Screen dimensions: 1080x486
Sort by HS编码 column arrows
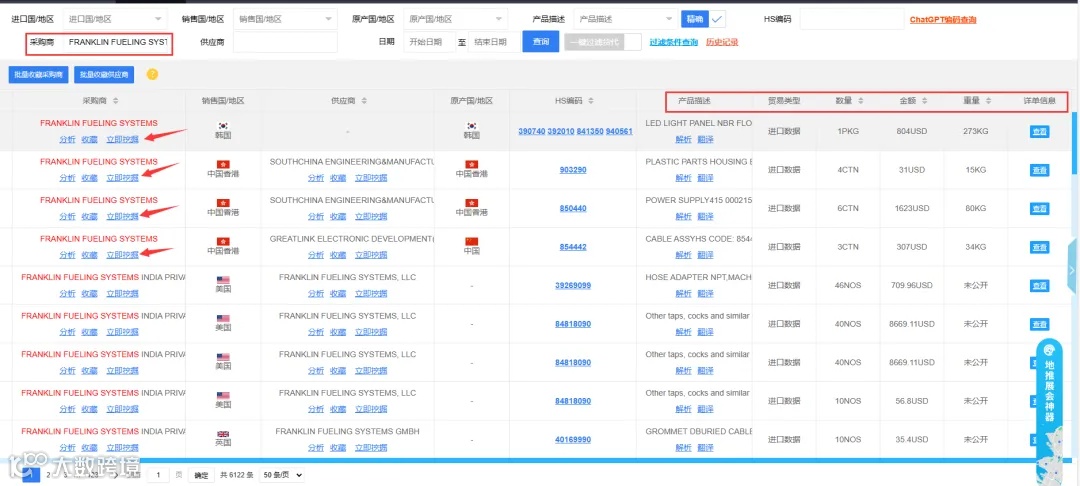click(x=591, y=101)
